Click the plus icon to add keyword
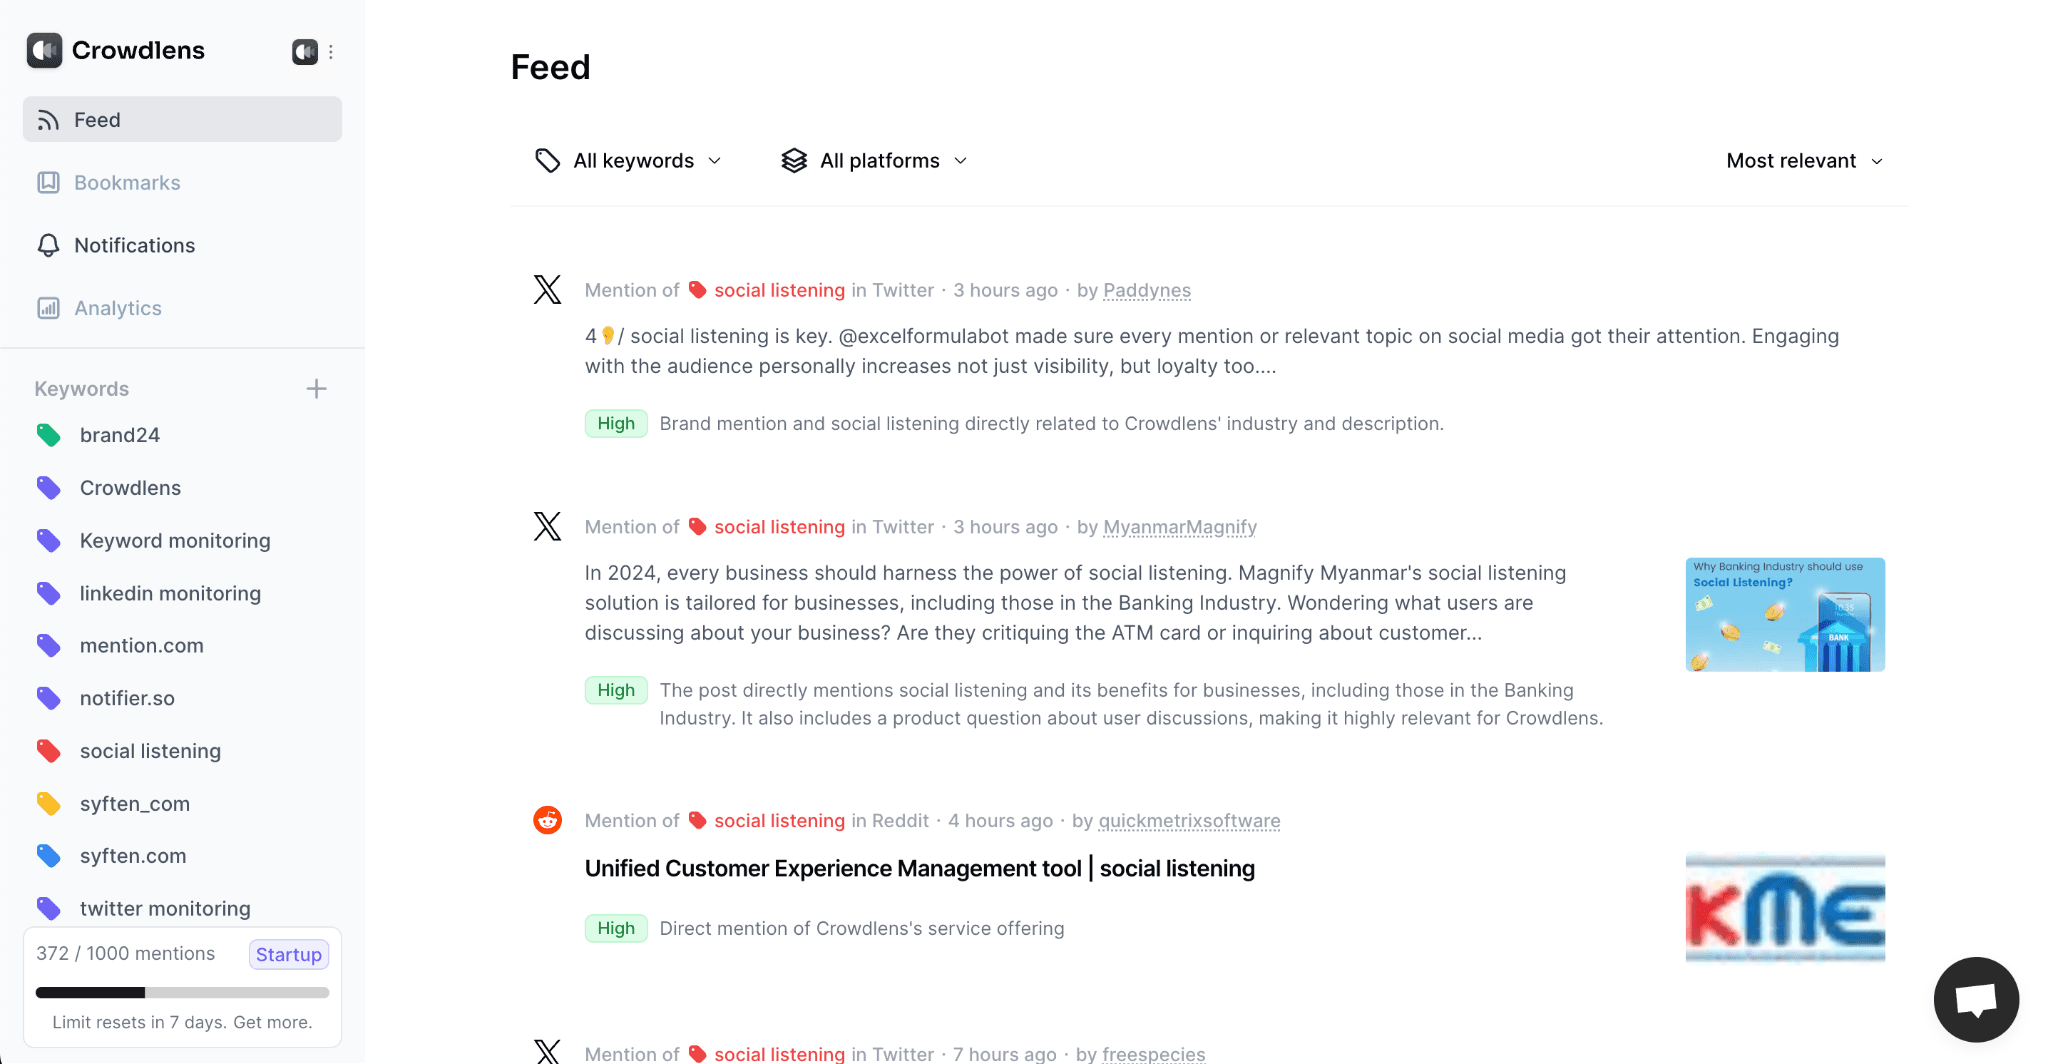 coord(316,389)
